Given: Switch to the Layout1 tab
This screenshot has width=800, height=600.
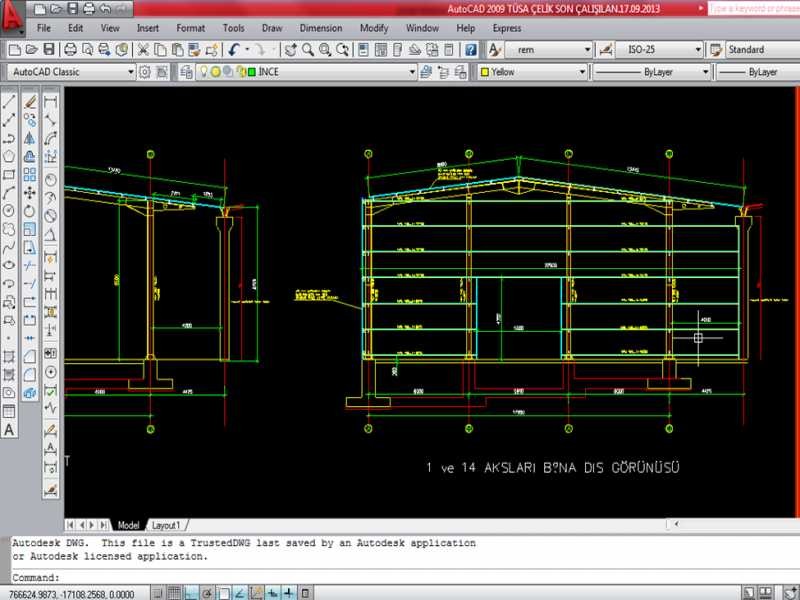Looking at the screenshot, I should point(166,525).
